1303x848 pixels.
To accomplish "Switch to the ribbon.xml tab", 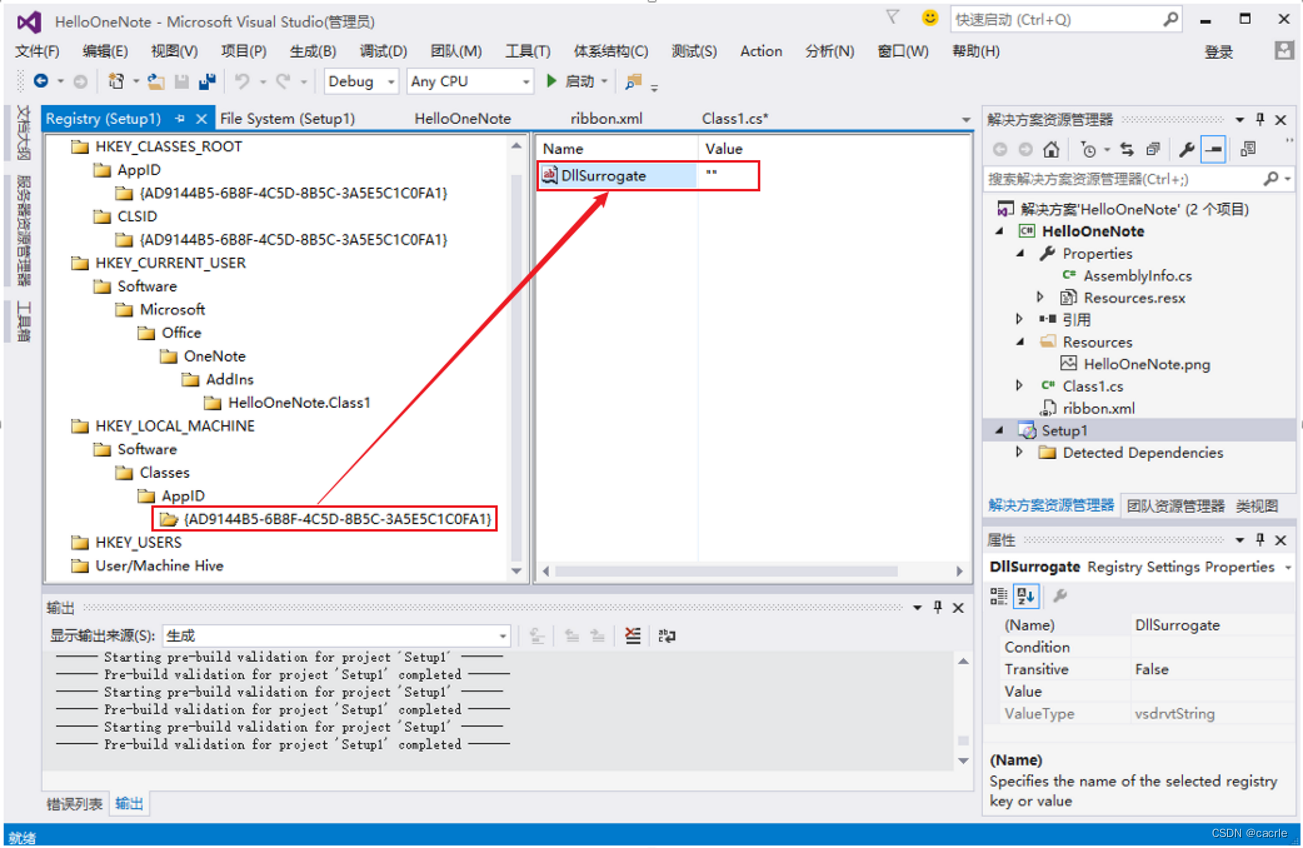I will [607, 118].
